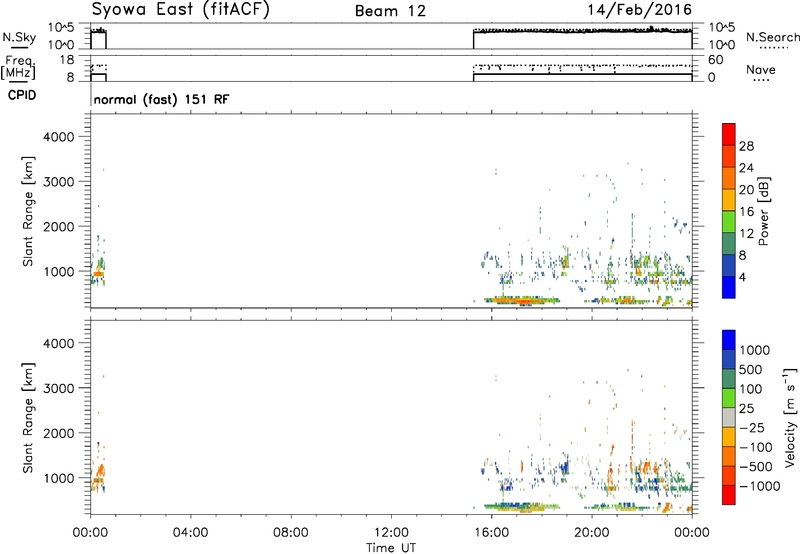Select the Slant Range label of velocity panel

tap(28, 418)
